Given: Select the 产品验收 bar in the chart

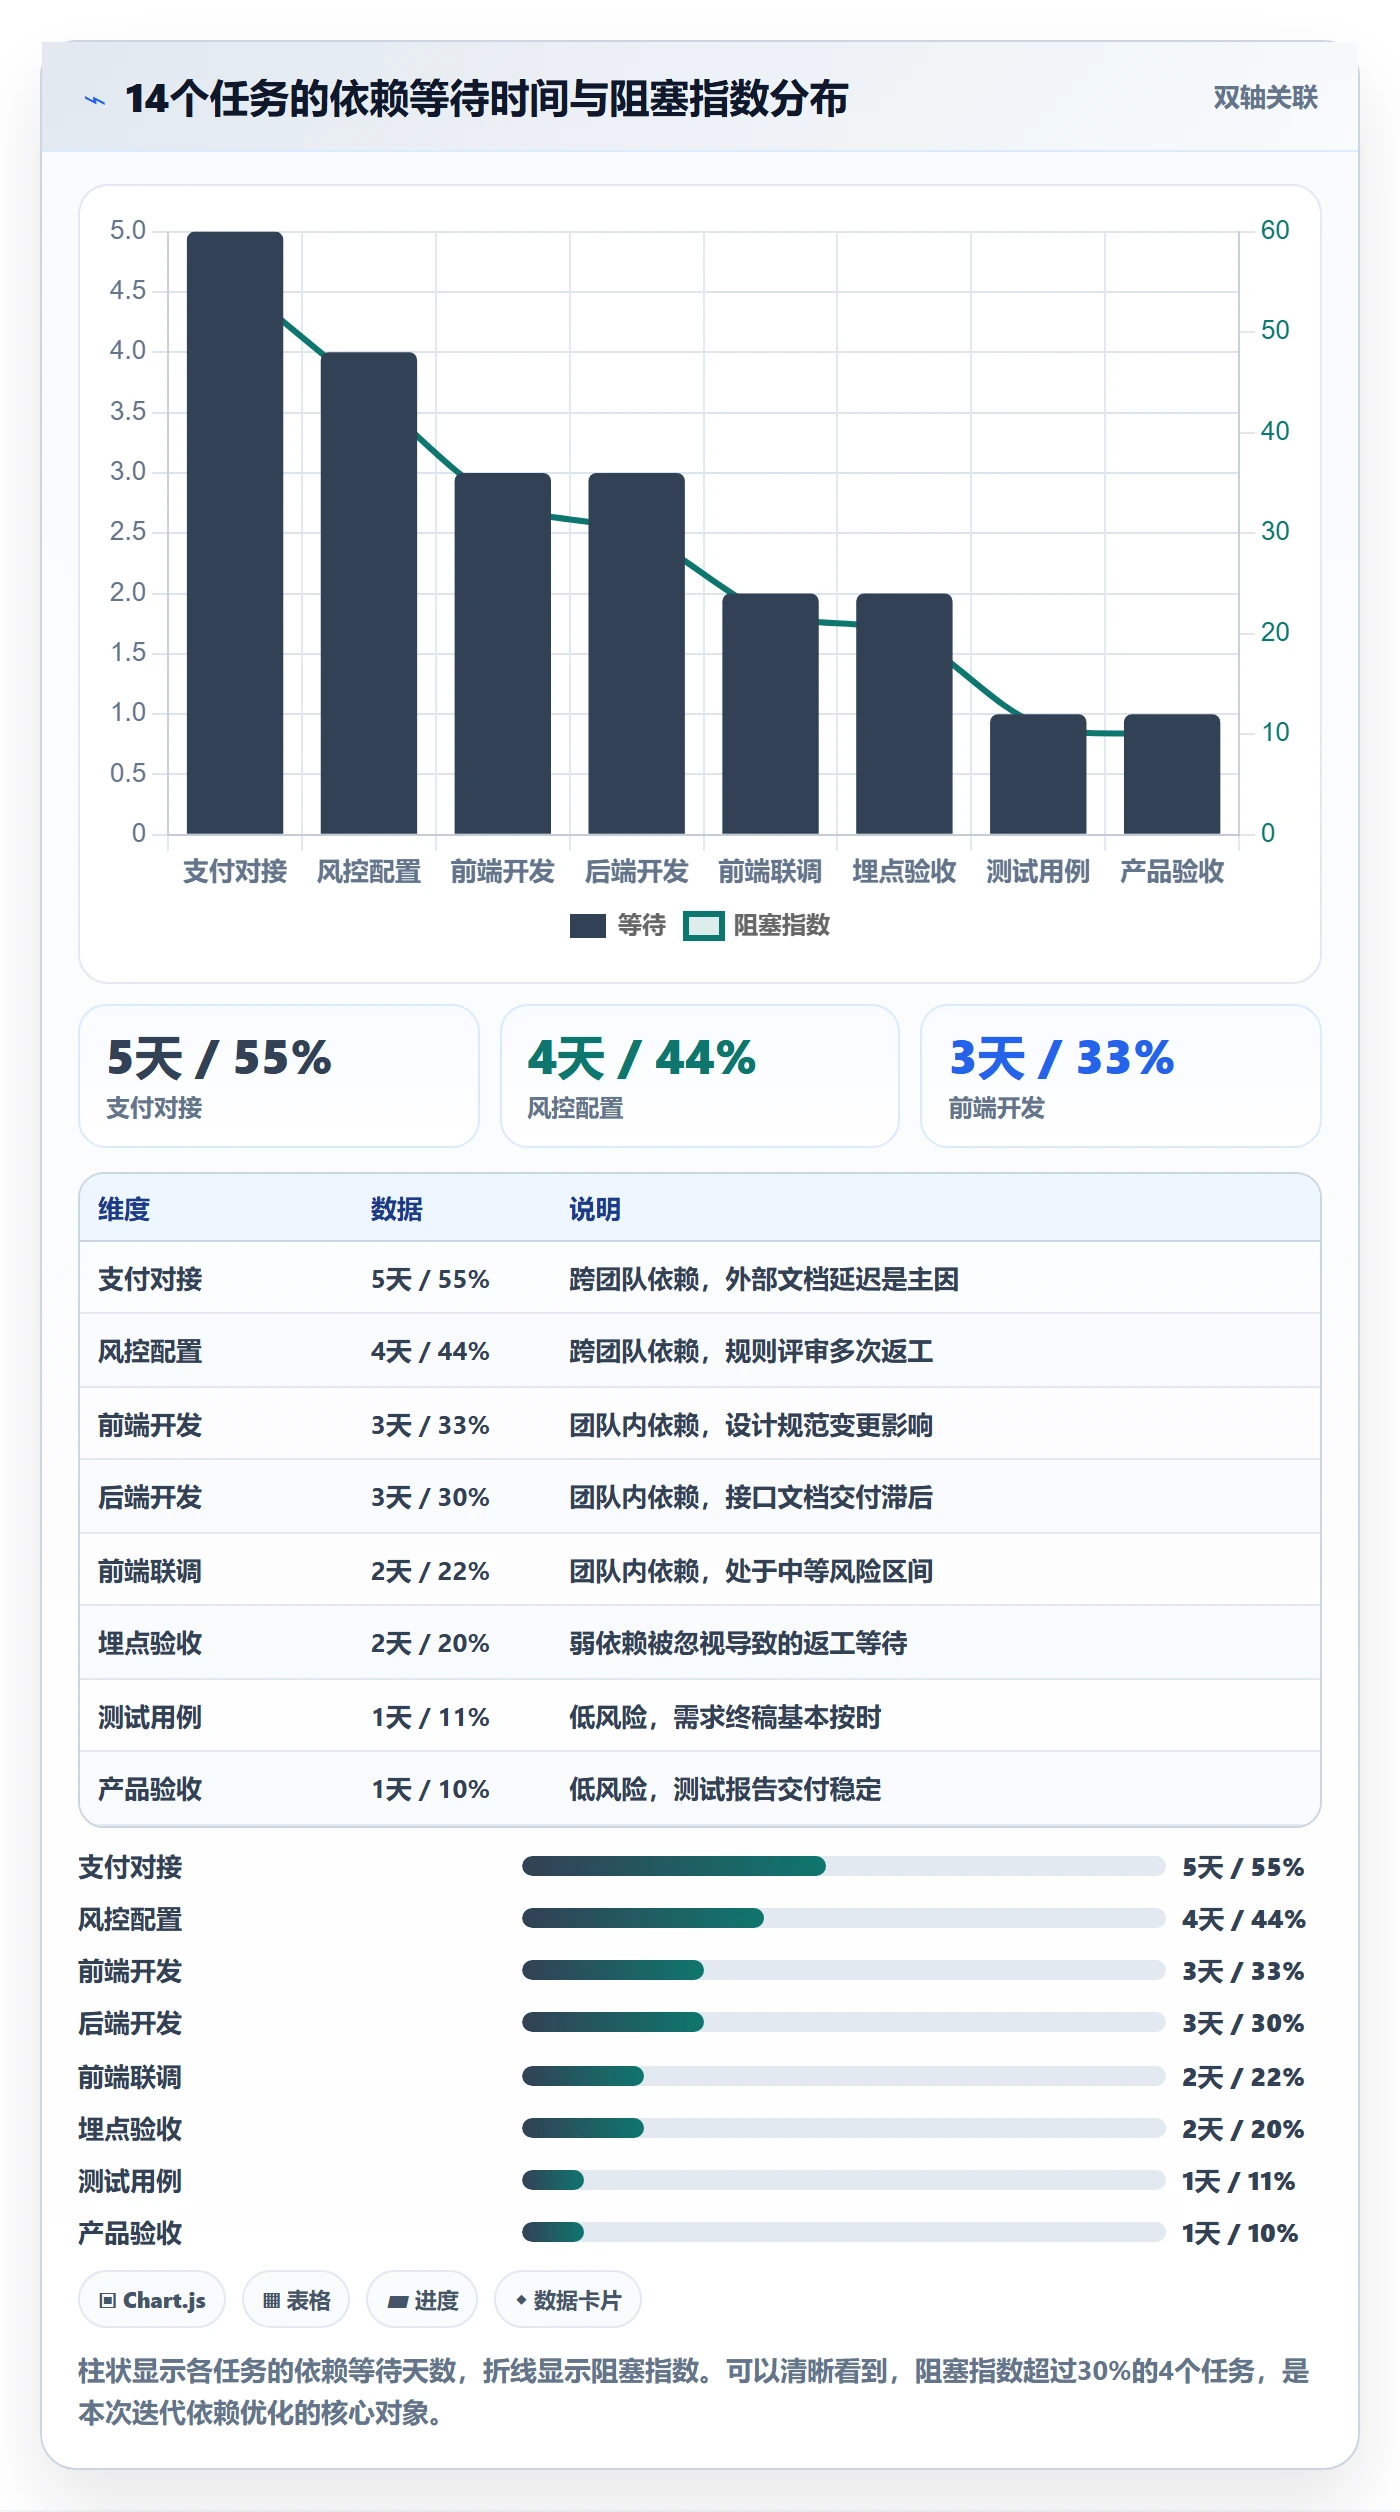Looking at the screenshot, I should (x=1172, y=774).
